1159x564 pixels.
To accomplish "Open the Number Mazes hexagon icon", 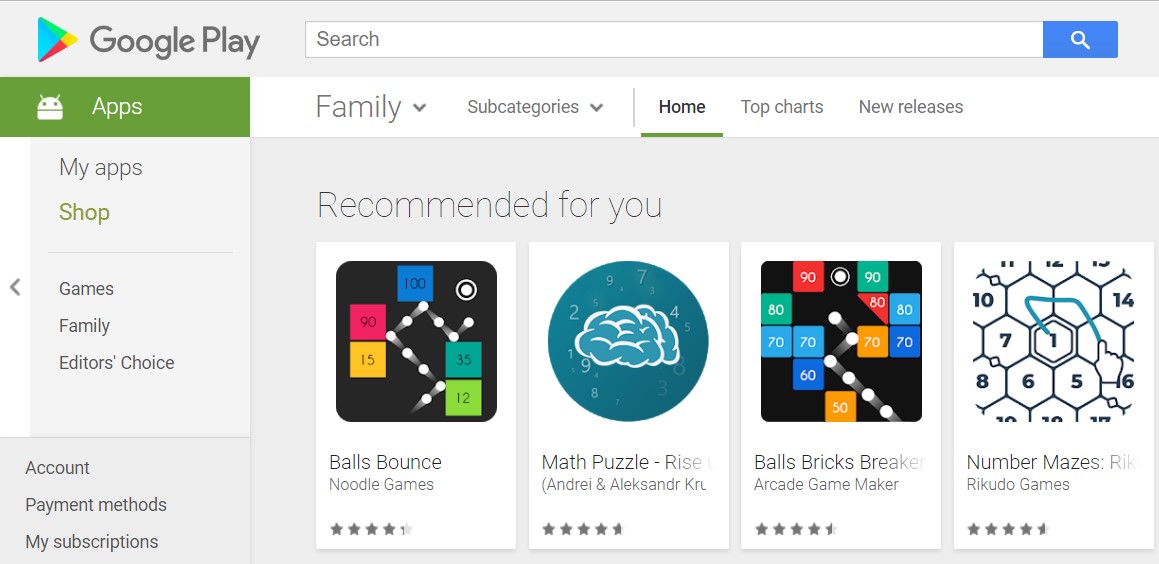I will click(x=1053, y=342).
